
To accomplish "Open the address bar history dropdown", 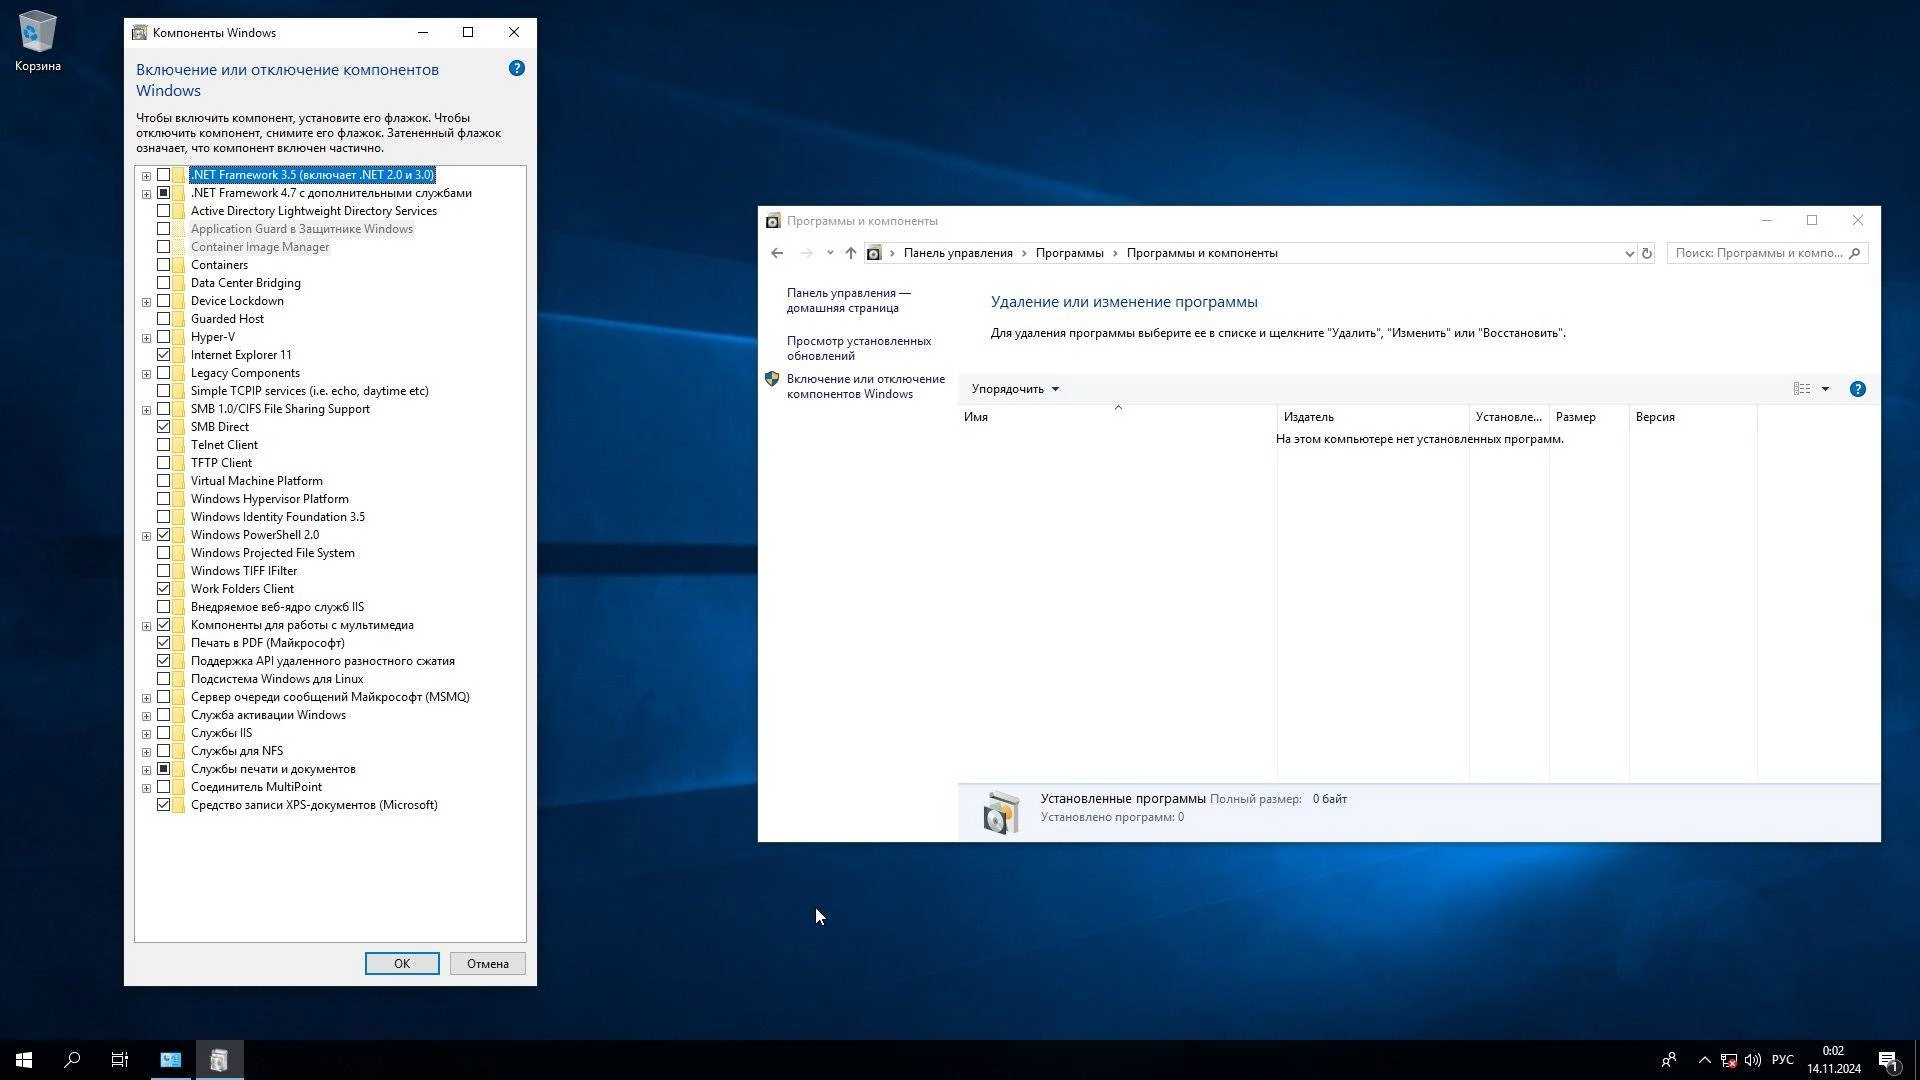I will pyautogui.click(x=1629, y=253).
